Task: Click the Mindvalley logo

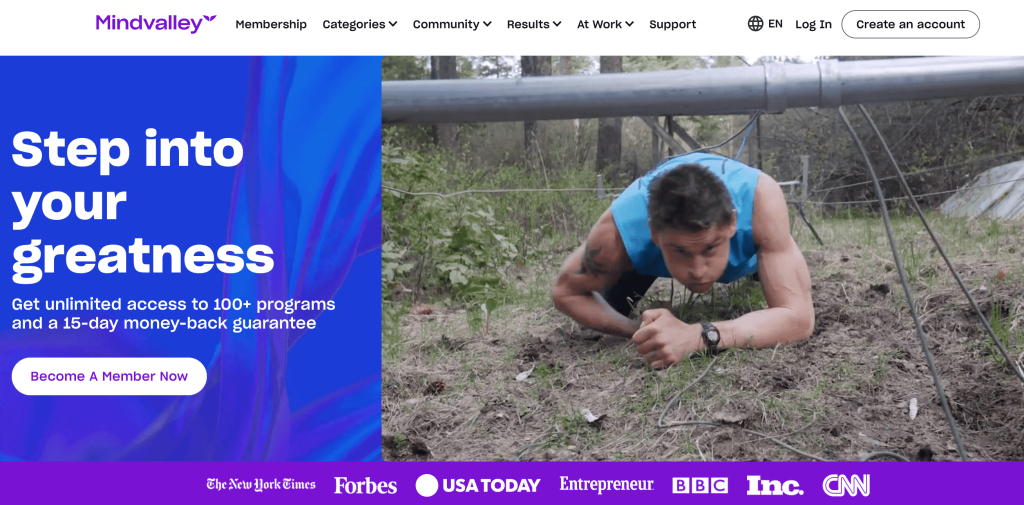Action: click(156, 24)
